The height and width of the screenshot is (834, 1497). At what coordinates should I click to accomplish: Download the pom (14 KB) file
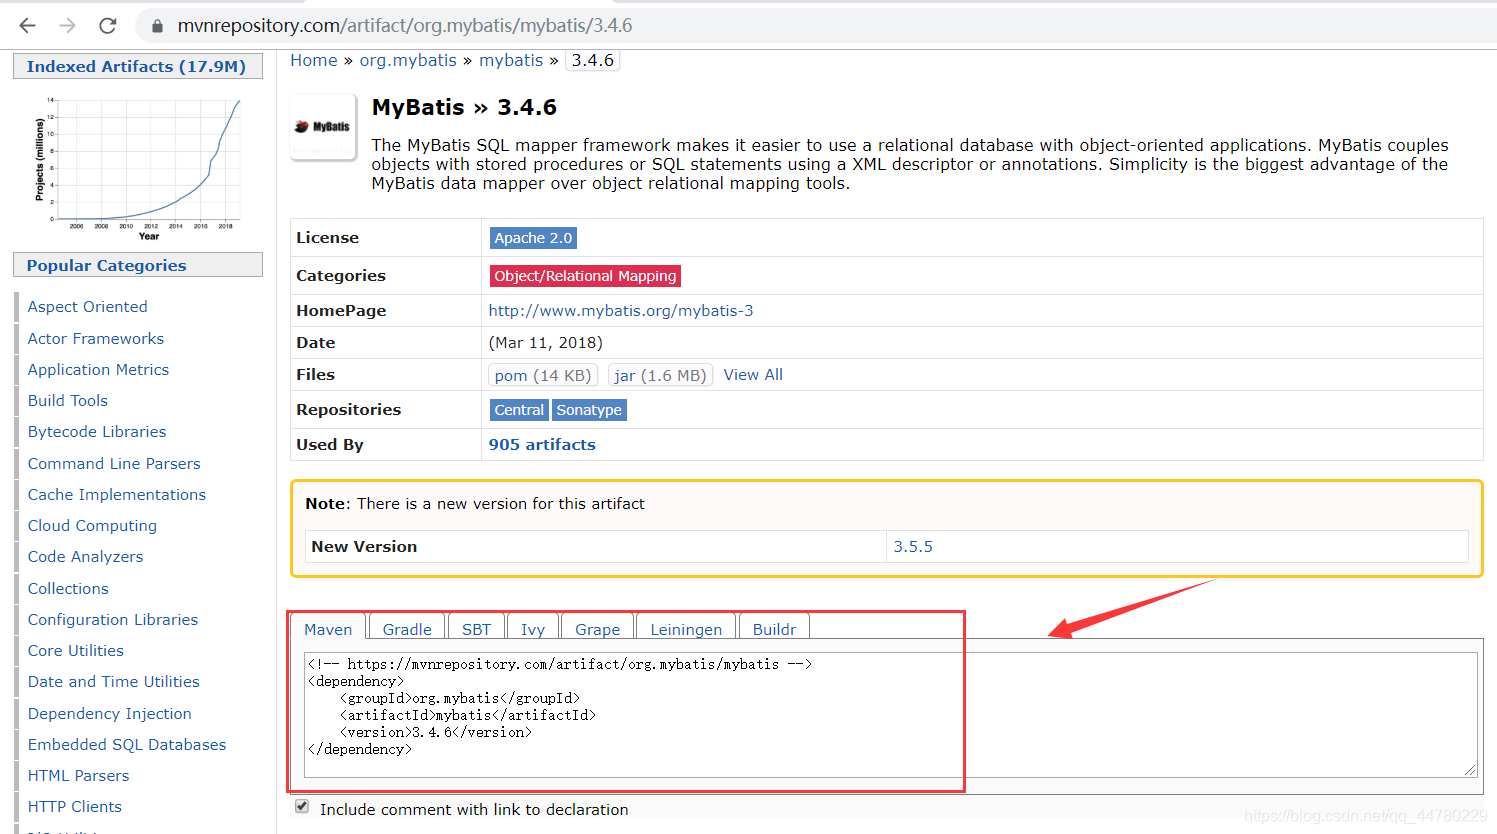click(x=543, y=375)
